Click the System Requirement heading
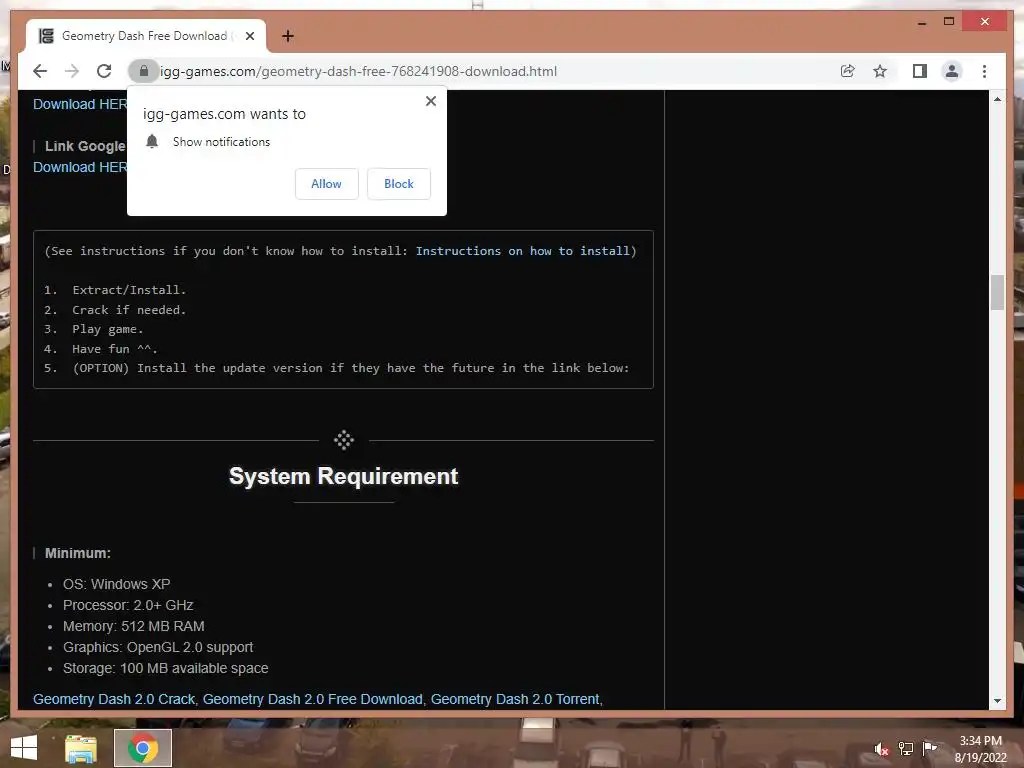 coord(344,476)
